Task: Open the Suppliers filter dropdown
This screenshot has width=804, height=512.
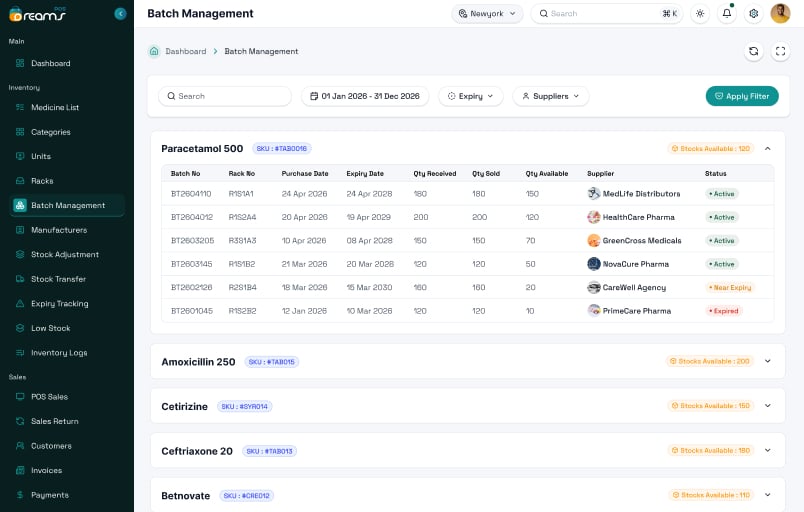Action: point(551,96)
